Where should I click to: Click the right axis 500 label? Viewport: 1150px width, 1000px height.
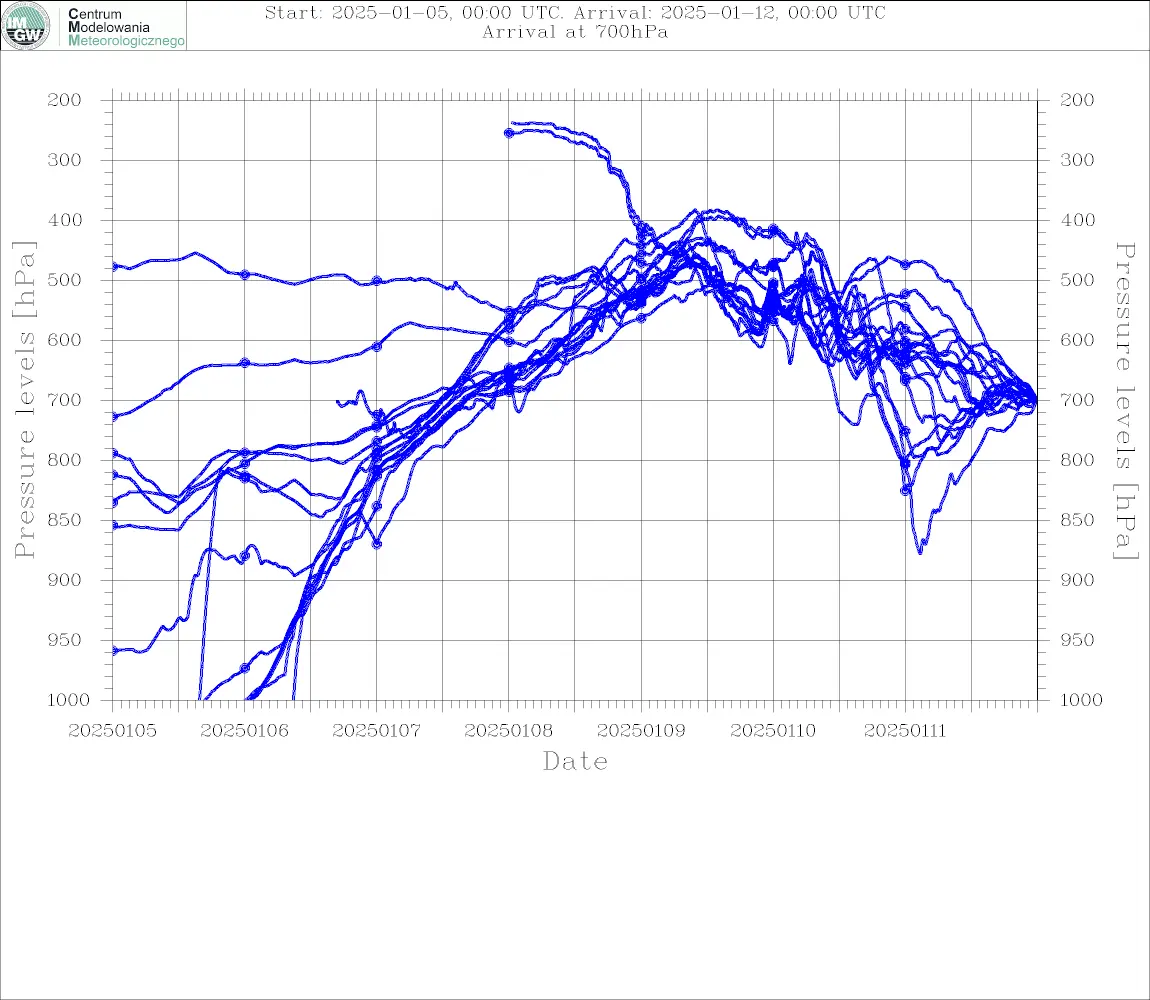point(1077,280)
